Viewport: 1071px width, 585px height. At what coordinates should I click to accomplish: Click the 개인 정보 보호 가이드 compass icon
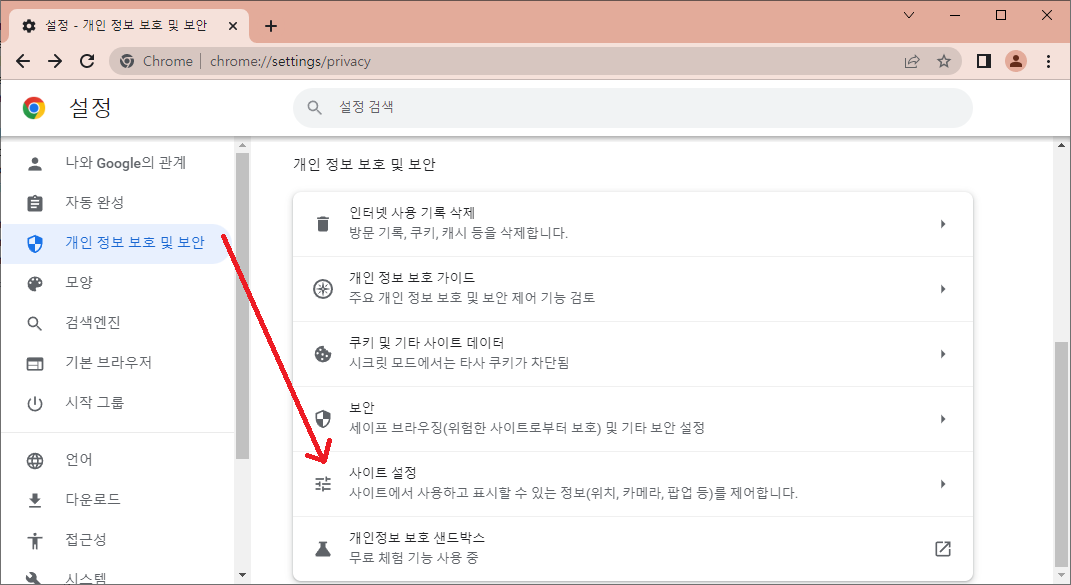point(322,288)
